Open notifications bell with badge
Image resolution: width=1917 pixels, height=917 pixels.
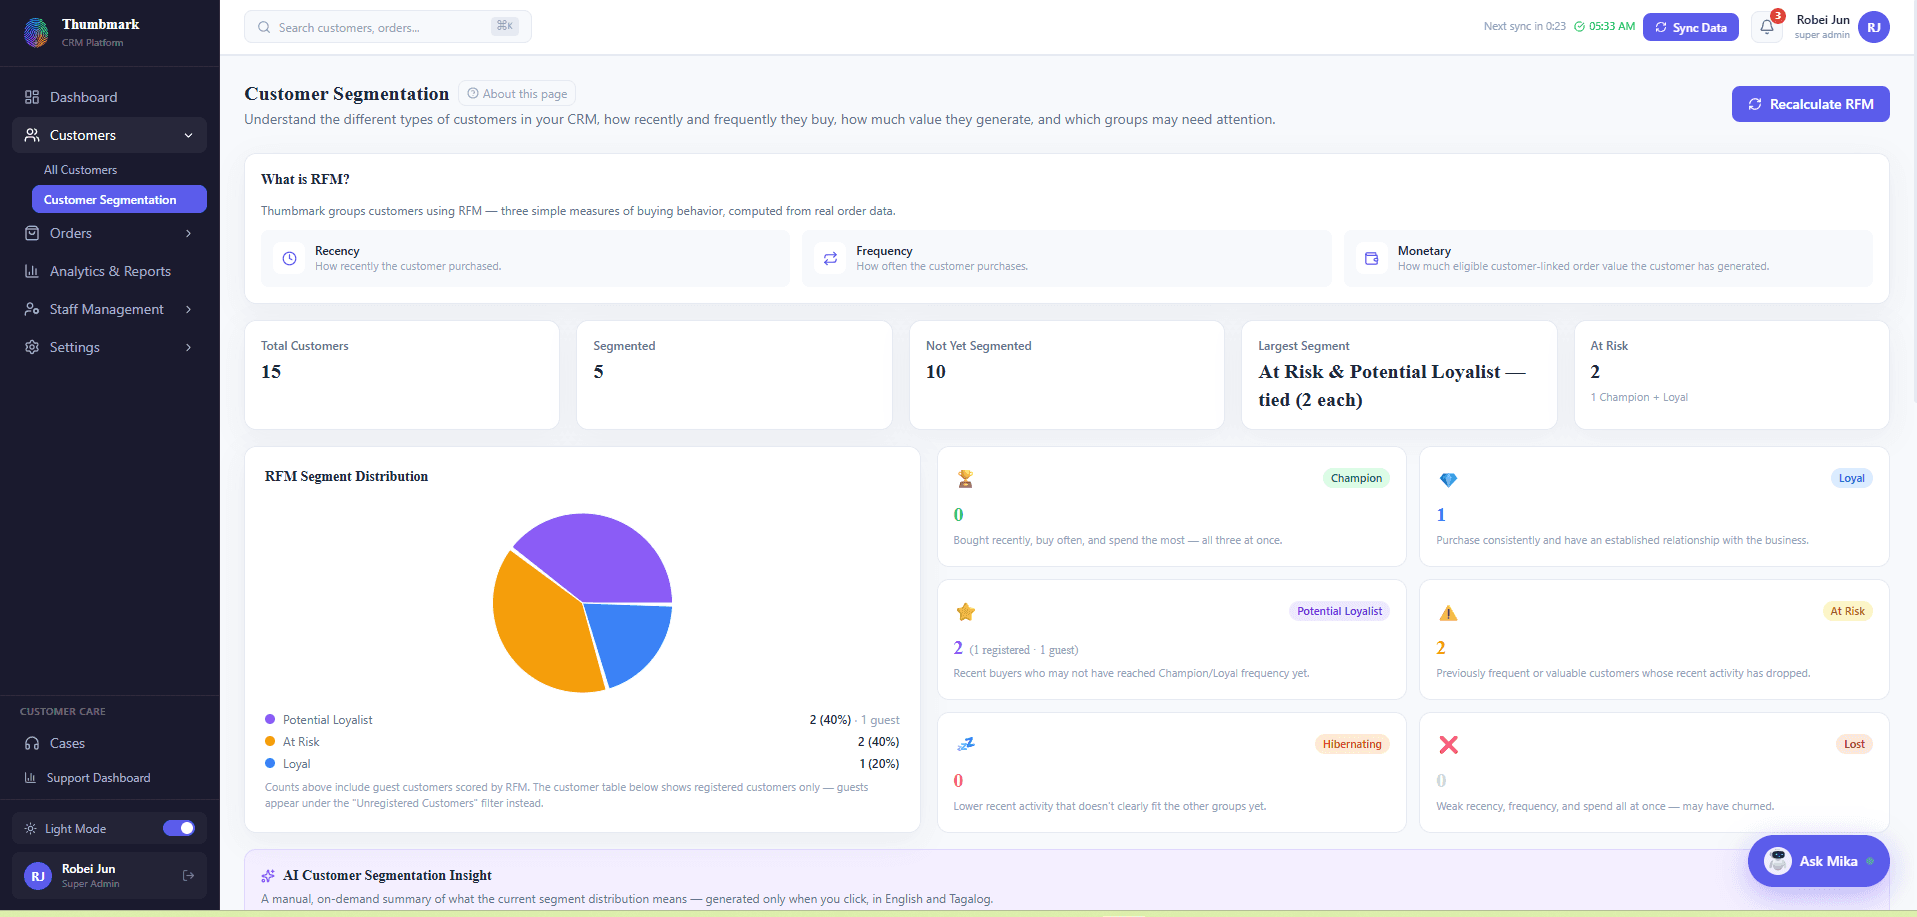(x=1767, y=27)
